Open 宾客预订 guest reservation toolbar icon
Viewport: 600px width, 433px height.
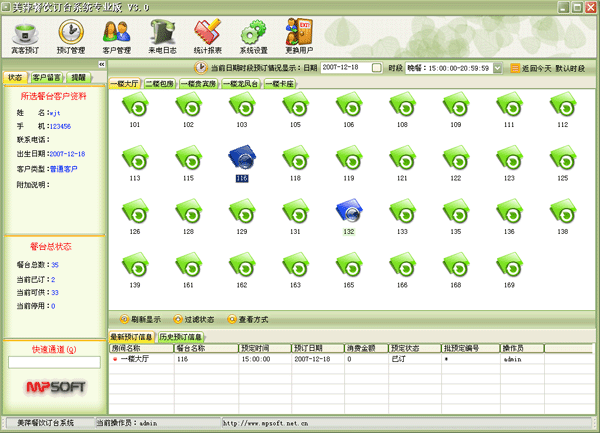(26, 35)
